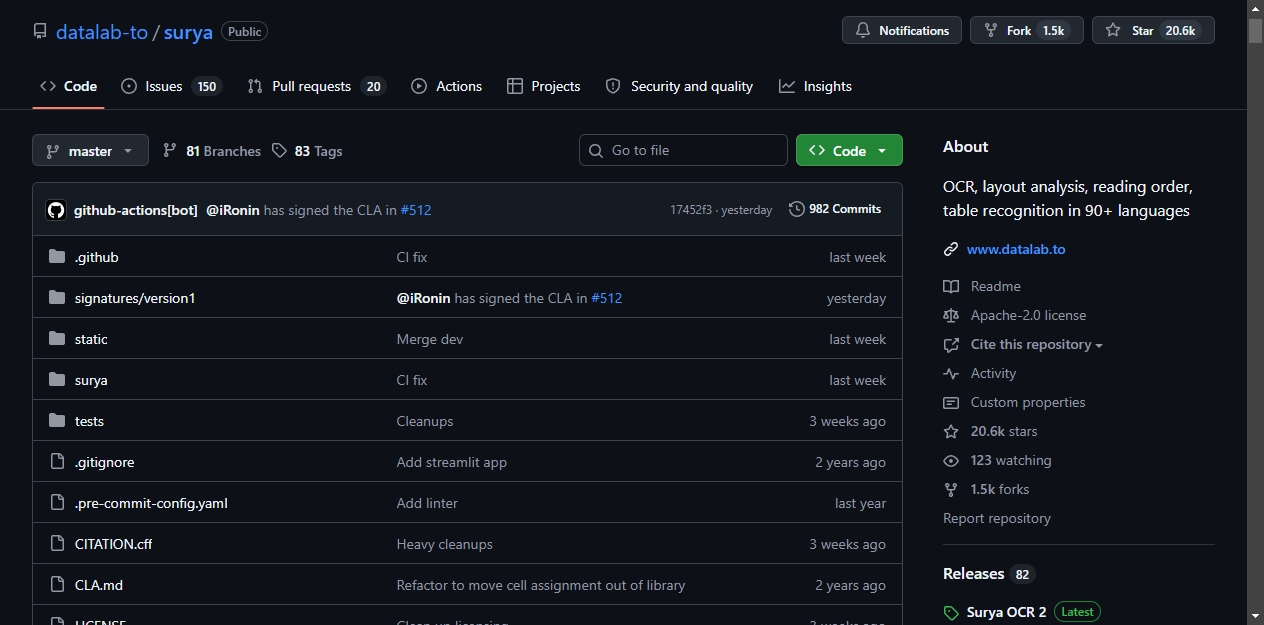
Task: Open the 'Merge dev' commit message
Action: tap(430, 339)
